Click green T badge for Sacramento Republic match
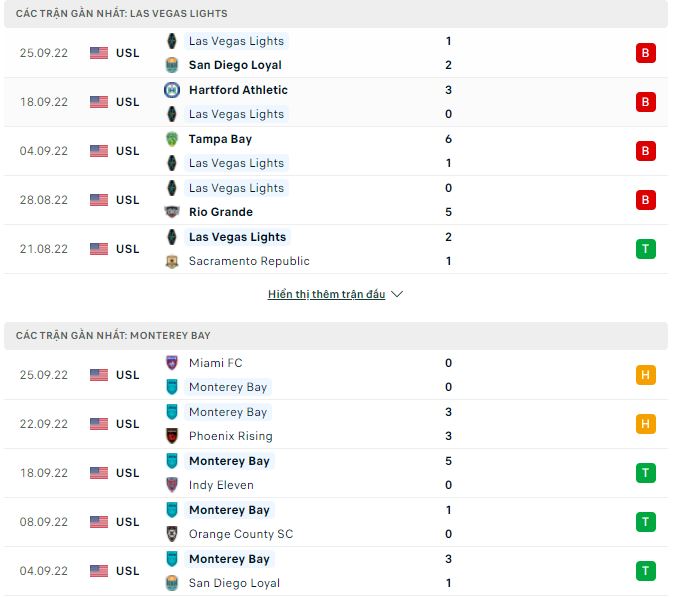 pos(646,249)
